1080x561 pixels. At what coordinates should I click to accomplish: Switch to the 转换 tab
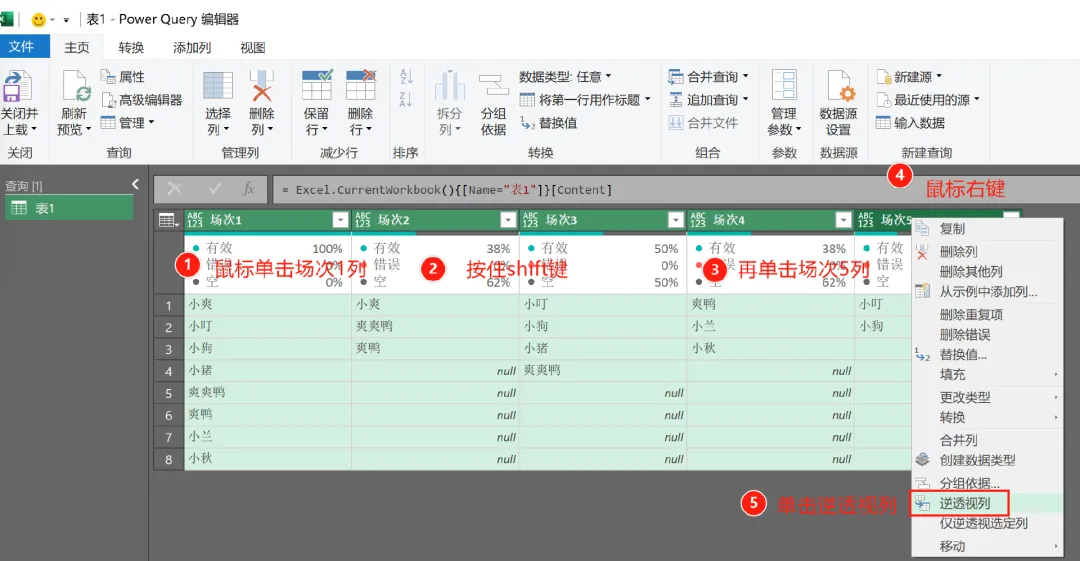click(131, 47)
